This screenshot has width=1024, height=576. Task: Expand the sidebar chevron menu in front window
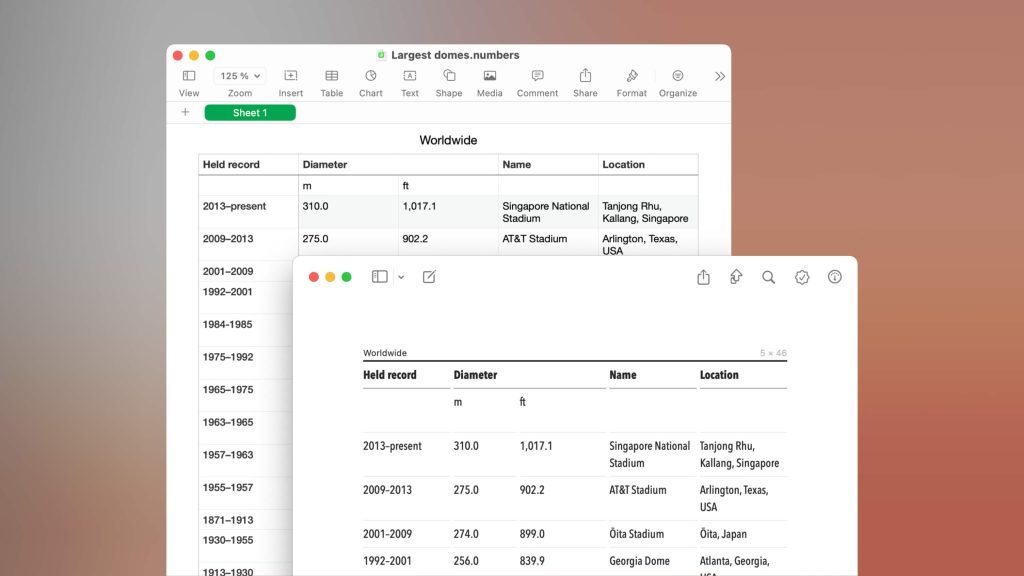click(x=401, y=277)
